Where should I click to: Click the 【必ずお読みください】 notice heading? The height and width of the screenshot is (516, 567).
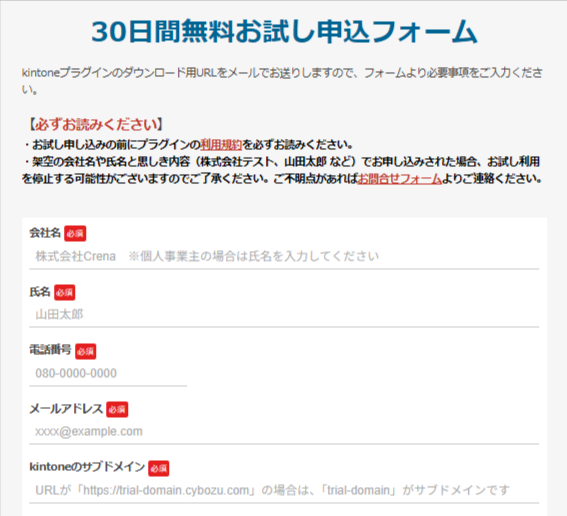[96, 124]
